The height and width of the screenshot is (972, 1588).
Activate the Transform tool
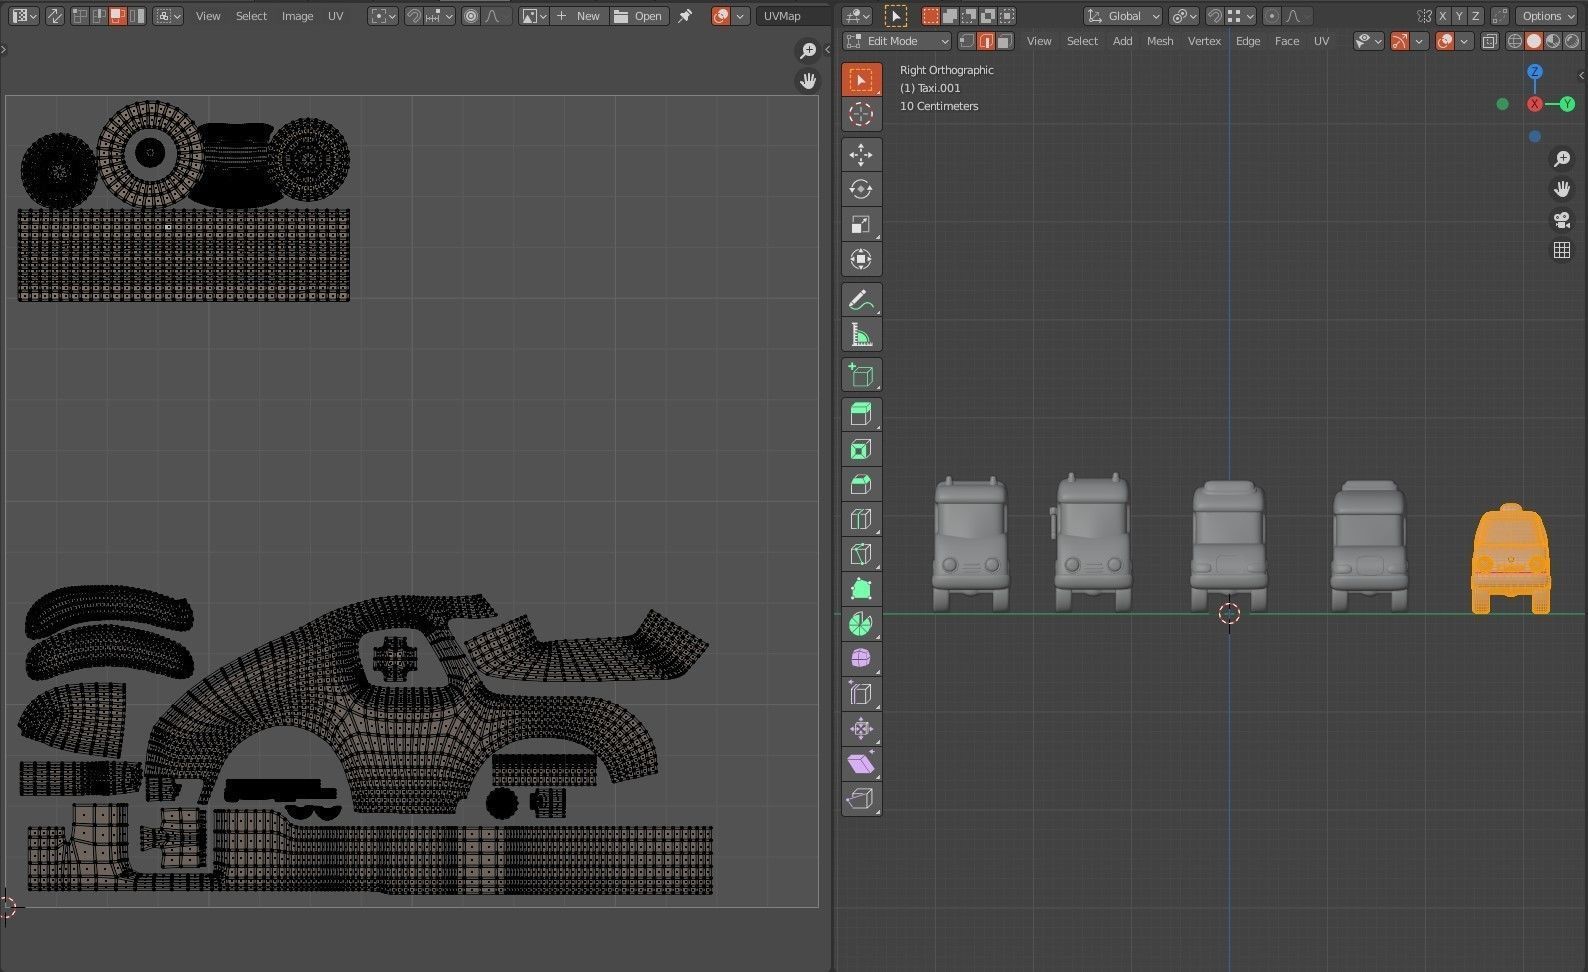click(861, 260)
